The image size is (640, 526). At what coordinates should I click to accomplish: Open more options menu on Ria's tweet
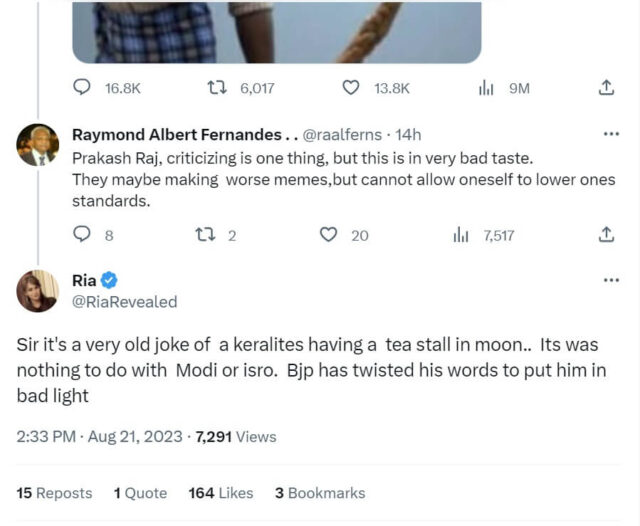click(x=611, y=281)
